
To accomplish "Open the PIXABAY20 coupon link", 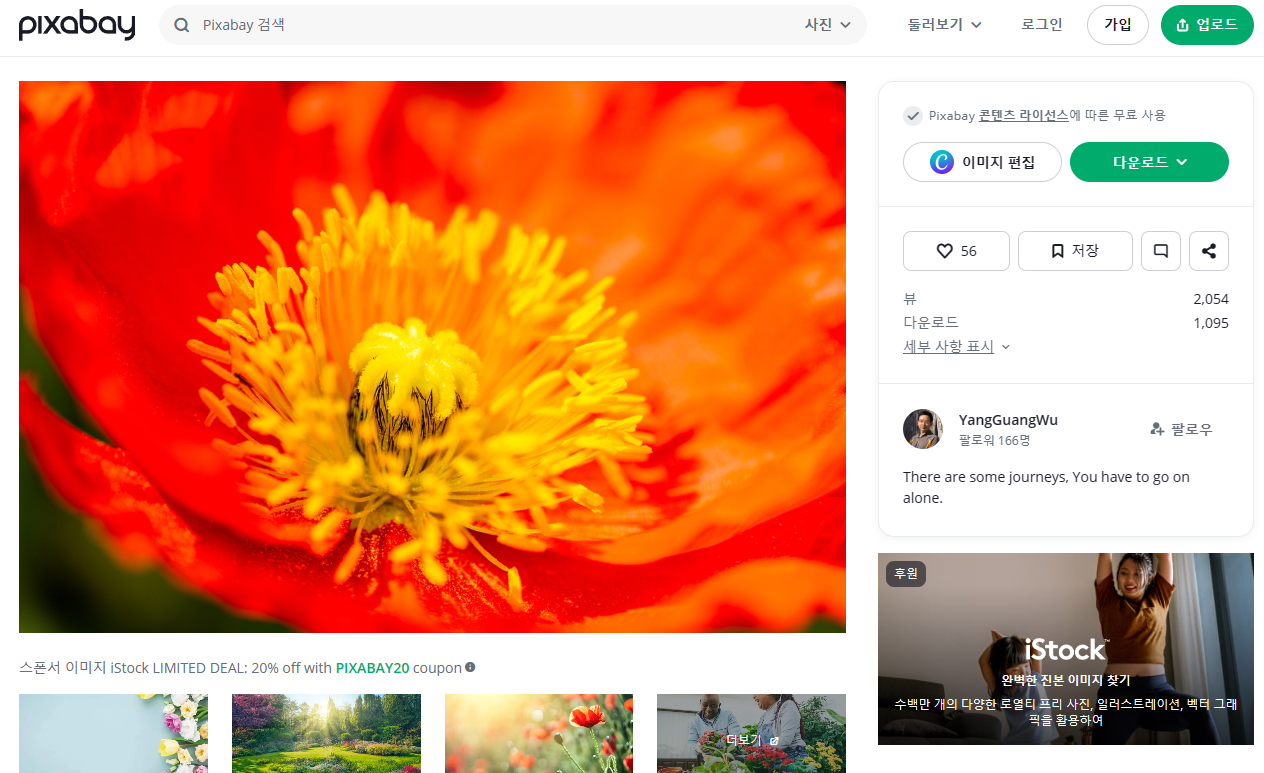I will (372, 668).
